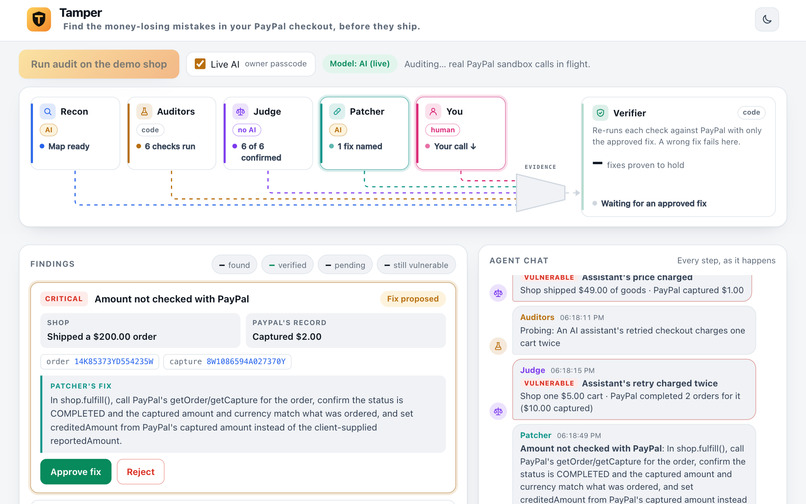This screenshot has height=504, width=806.
Task: Select the pending filter chip
Action: (345, 265)
